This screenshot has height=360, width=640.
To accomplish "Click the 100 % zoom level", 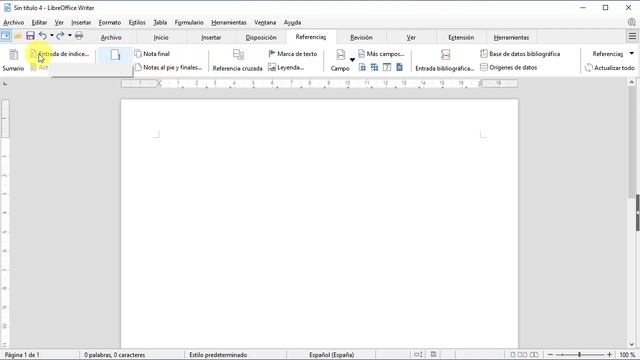I will pyautogui.click(x=627, y=355).
